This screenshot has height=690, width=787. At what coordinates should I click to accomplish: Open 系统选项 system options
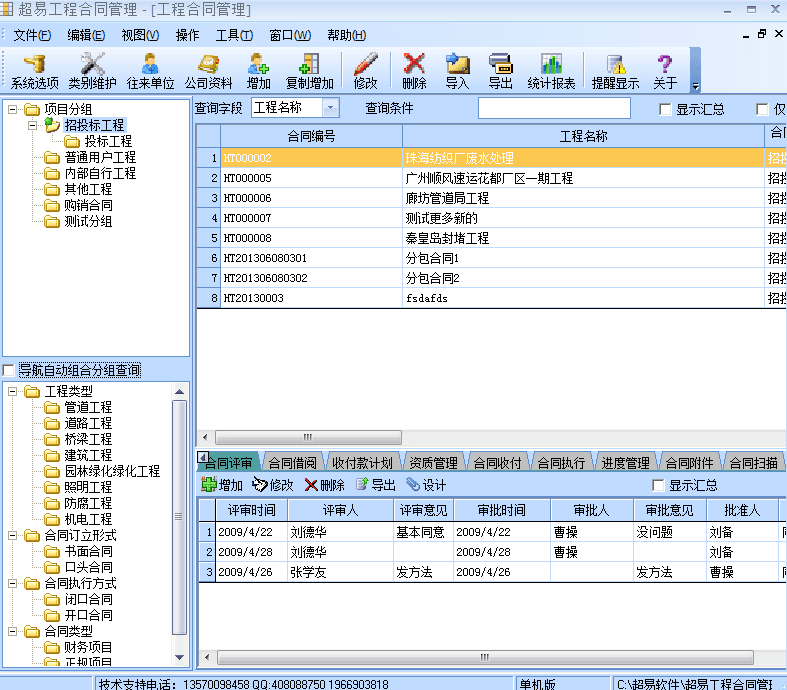(35, 71)
